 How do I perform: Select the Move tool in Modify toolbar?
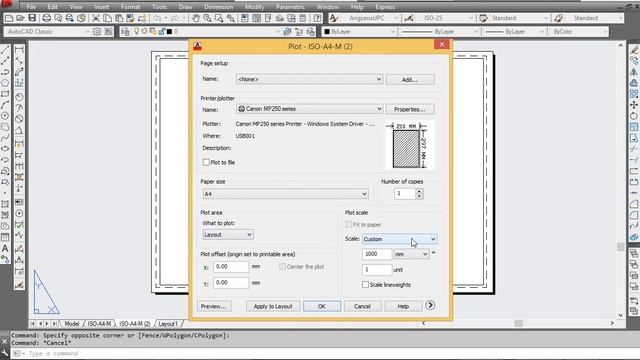click(634, 105)
